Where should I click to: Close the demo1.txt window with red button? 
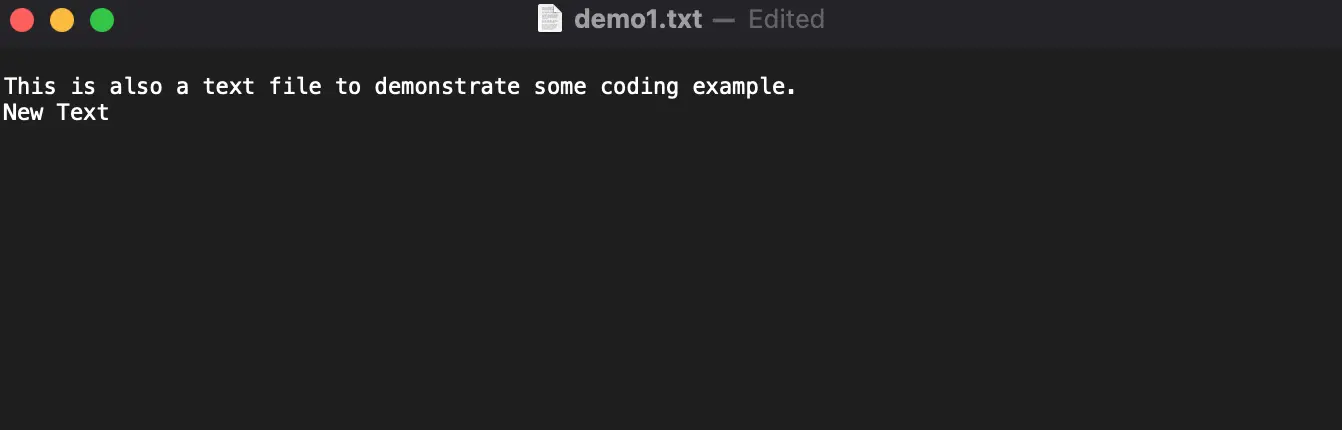[x=22, y=20]
